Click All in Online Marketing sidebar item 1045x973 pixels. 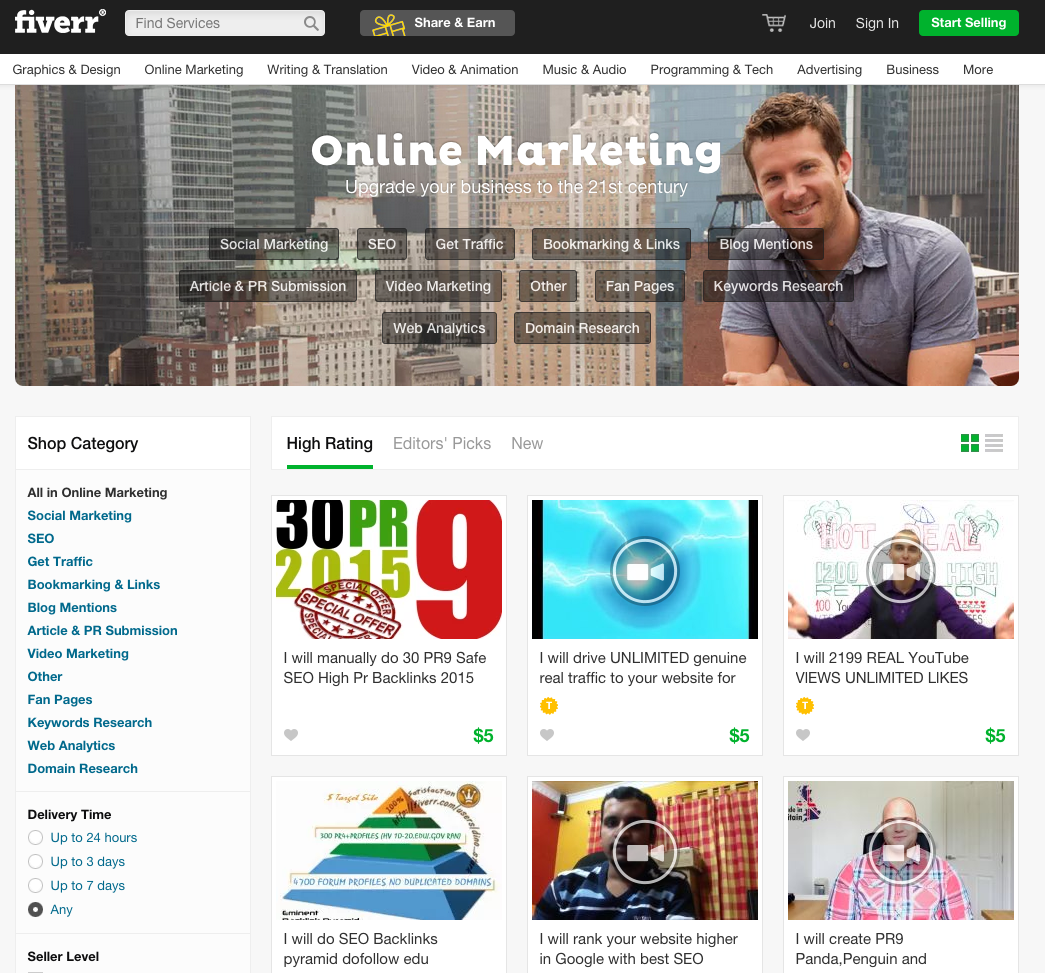click(x=97, y=492)
